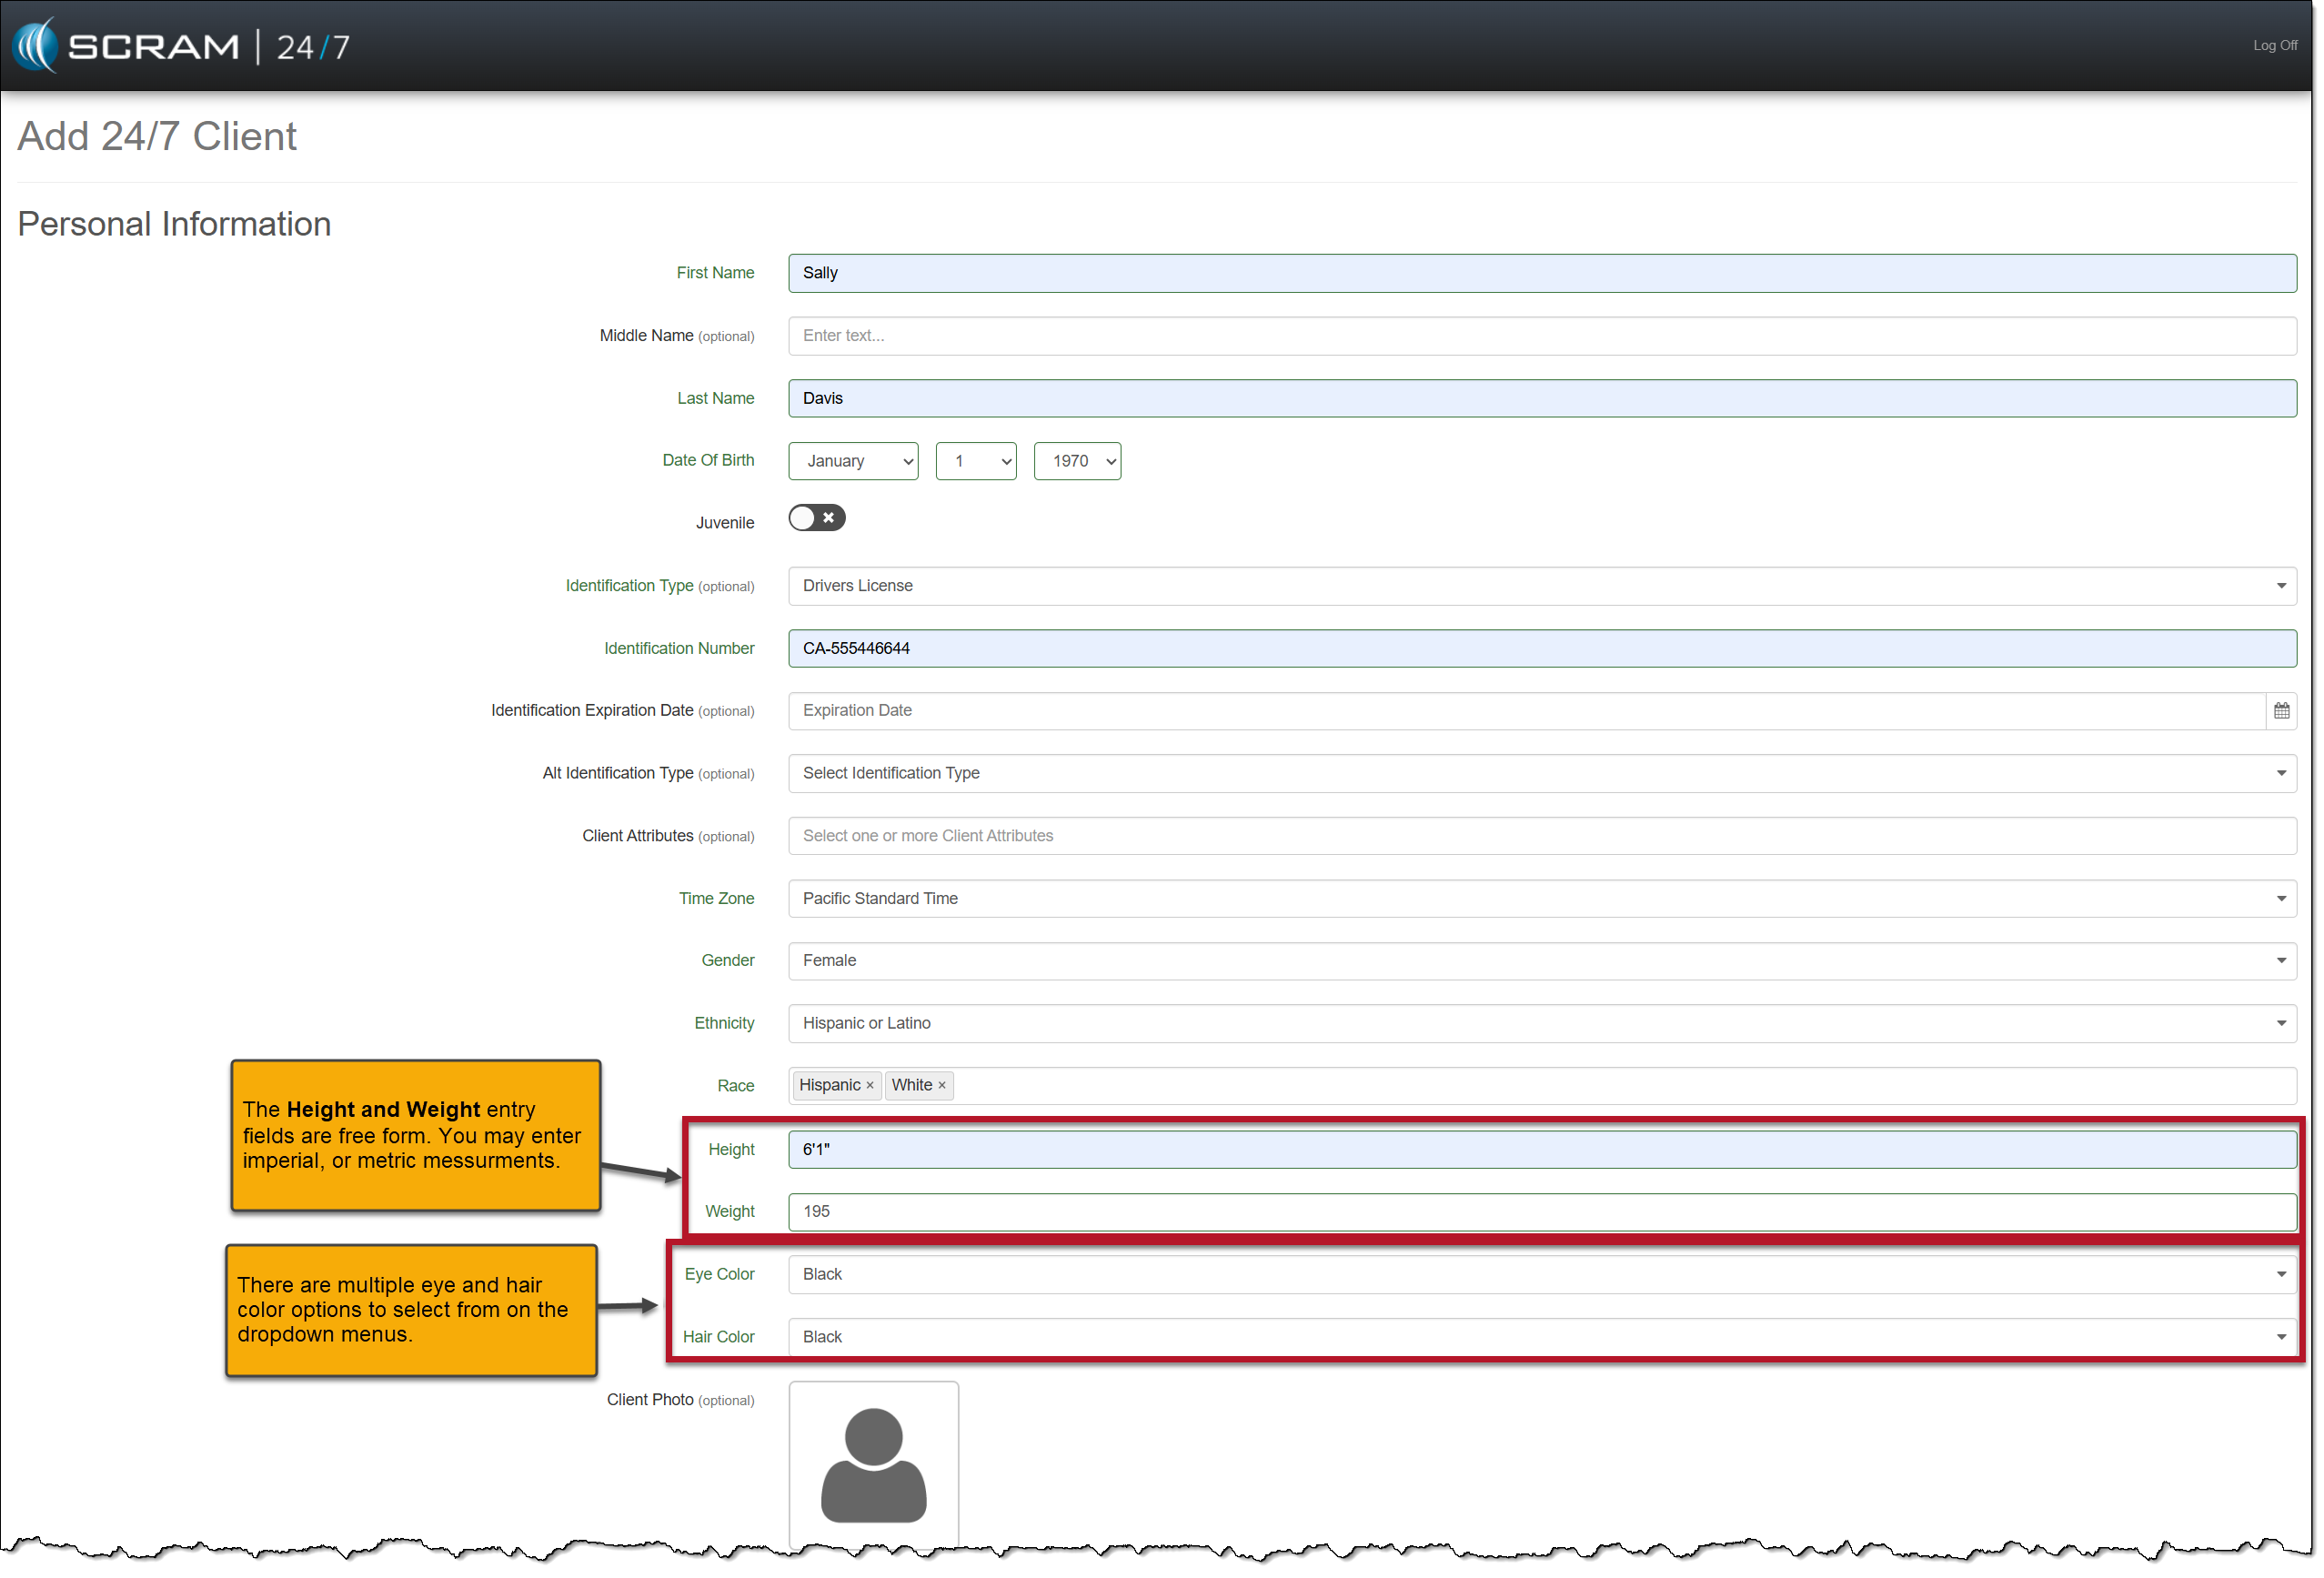Click the client photo placeholder avatar

tap(873, 1465)
